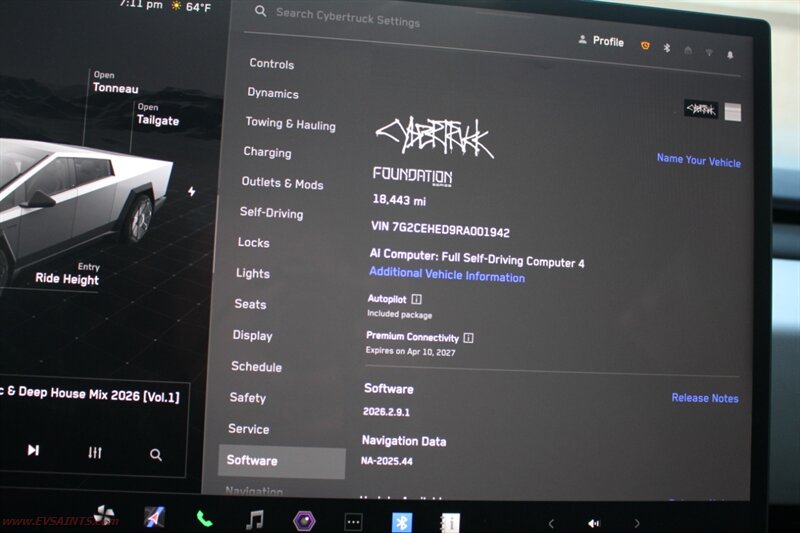Open Additional Vehicle Information link

tap(446, 276)
